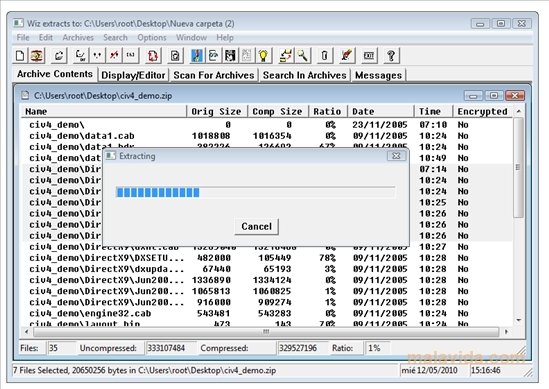Click the blank page new archive icon

(20, 56)
